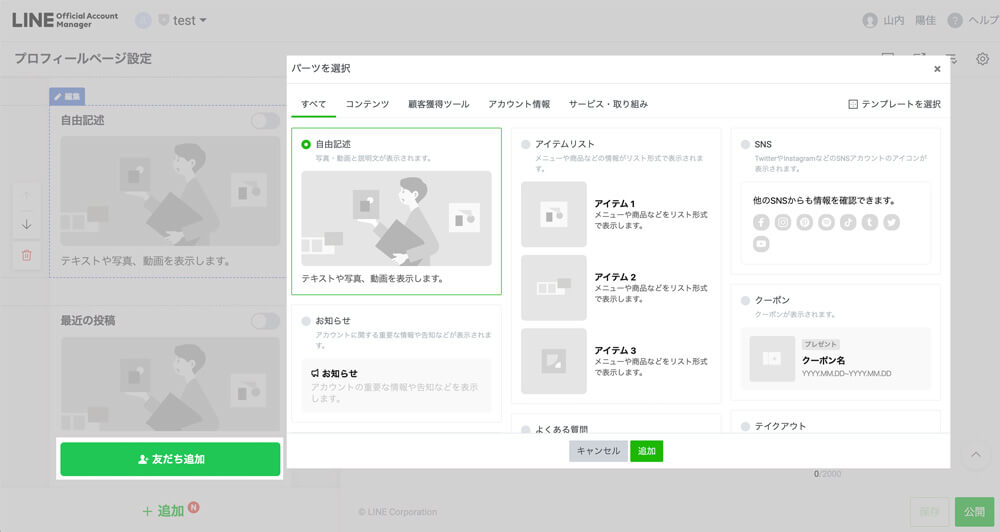The width and height of the screenshot is (1000, 532).
Task: Toggle the 最近の投稿 switch
Action: [265, 321]
